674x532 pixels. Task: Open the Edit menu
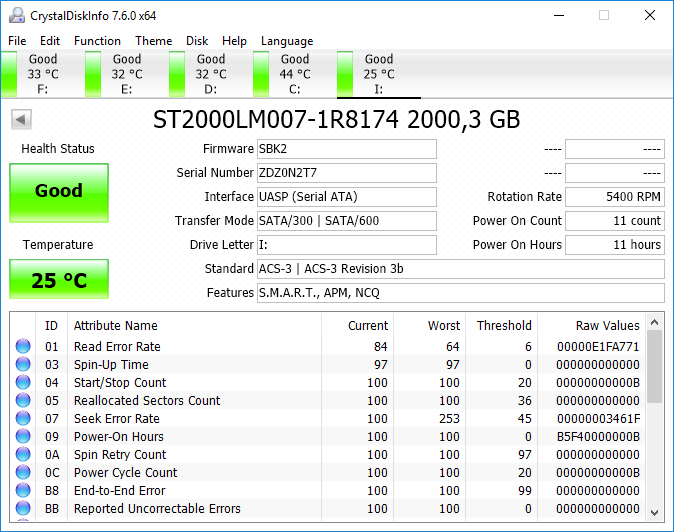coord(50,41)
